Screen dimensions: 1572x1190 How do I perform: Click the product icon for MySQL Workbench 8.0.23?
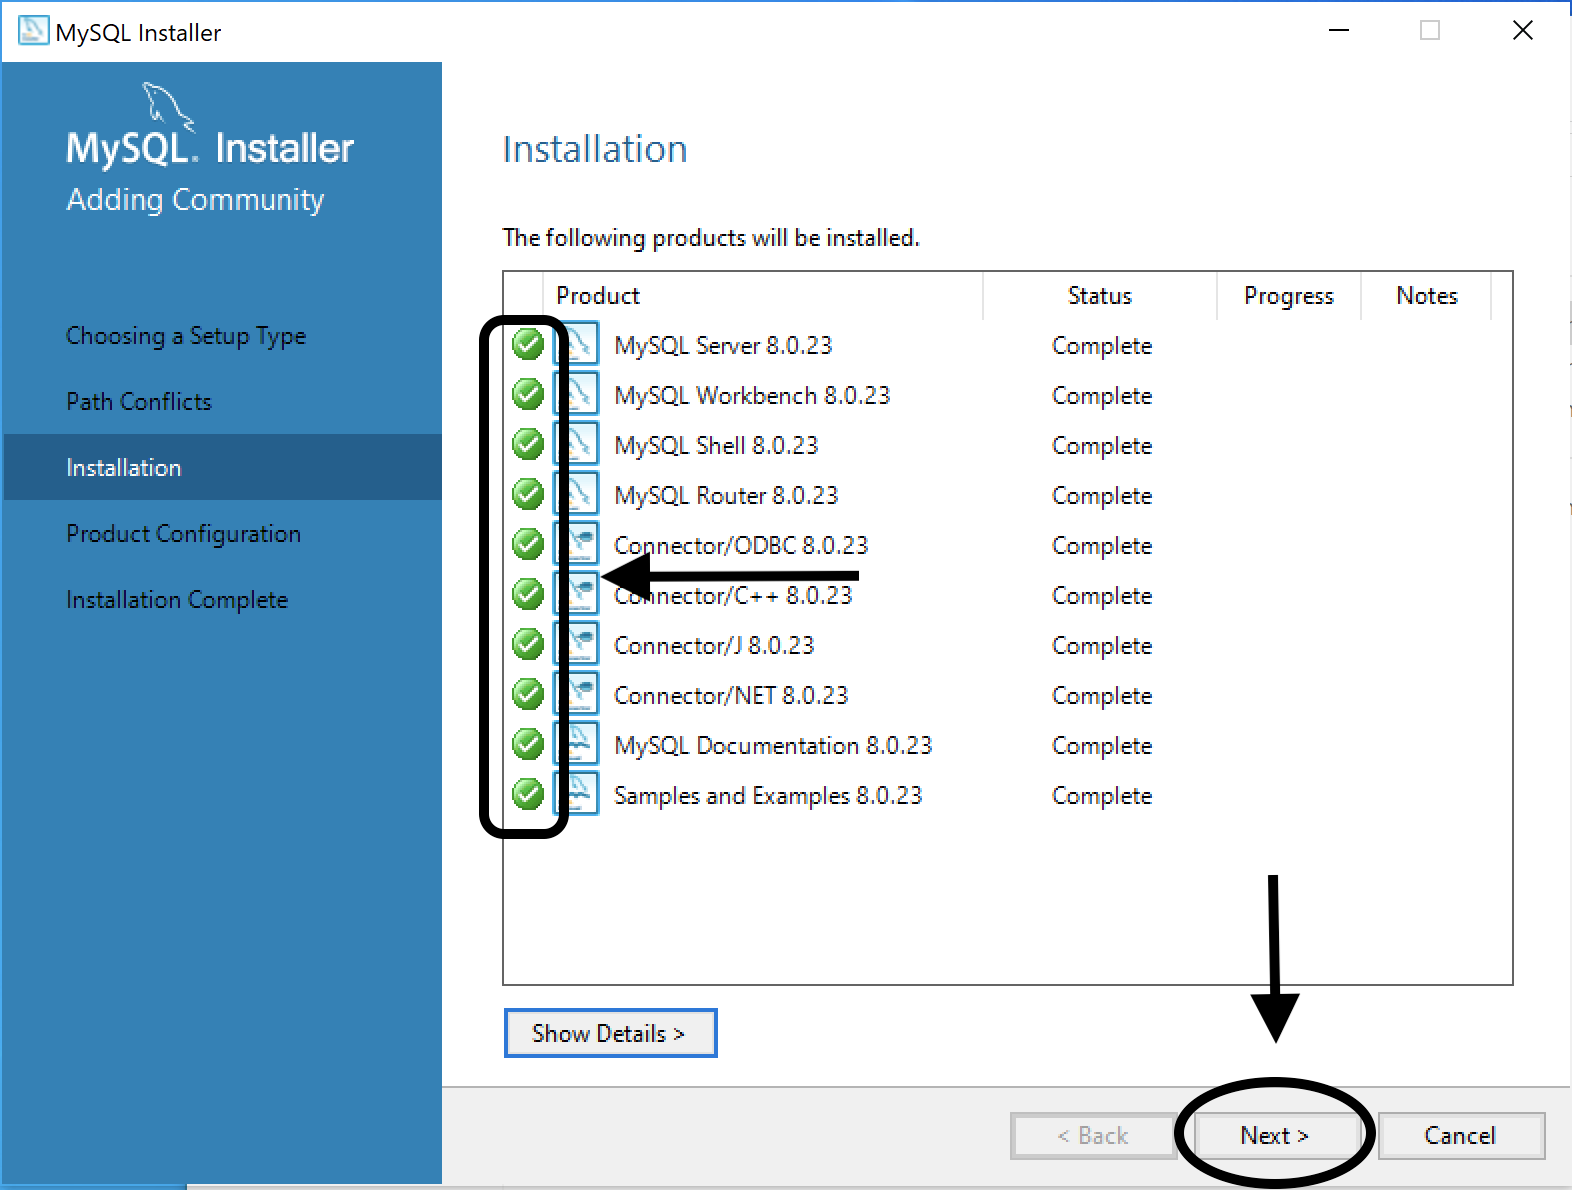(577, 394)
